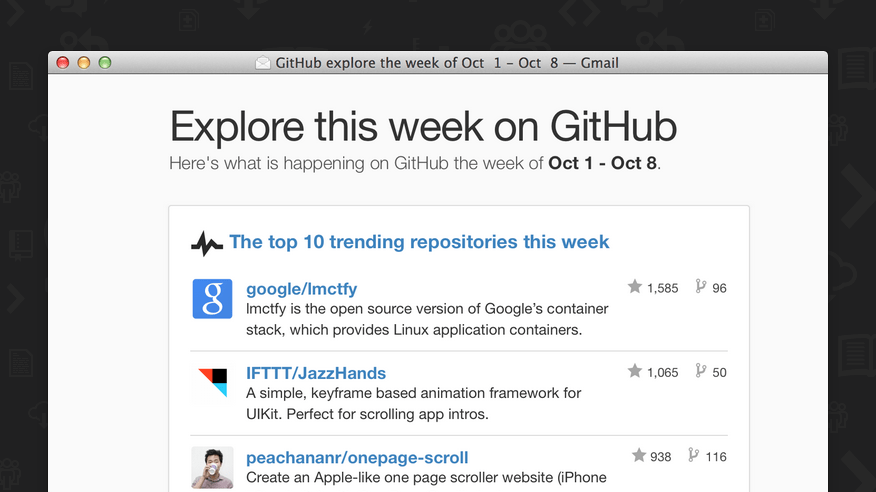The width and height of the screenshot is (876, 492).
Task: Click the envelope icon in window title
Action: (263, 63)
